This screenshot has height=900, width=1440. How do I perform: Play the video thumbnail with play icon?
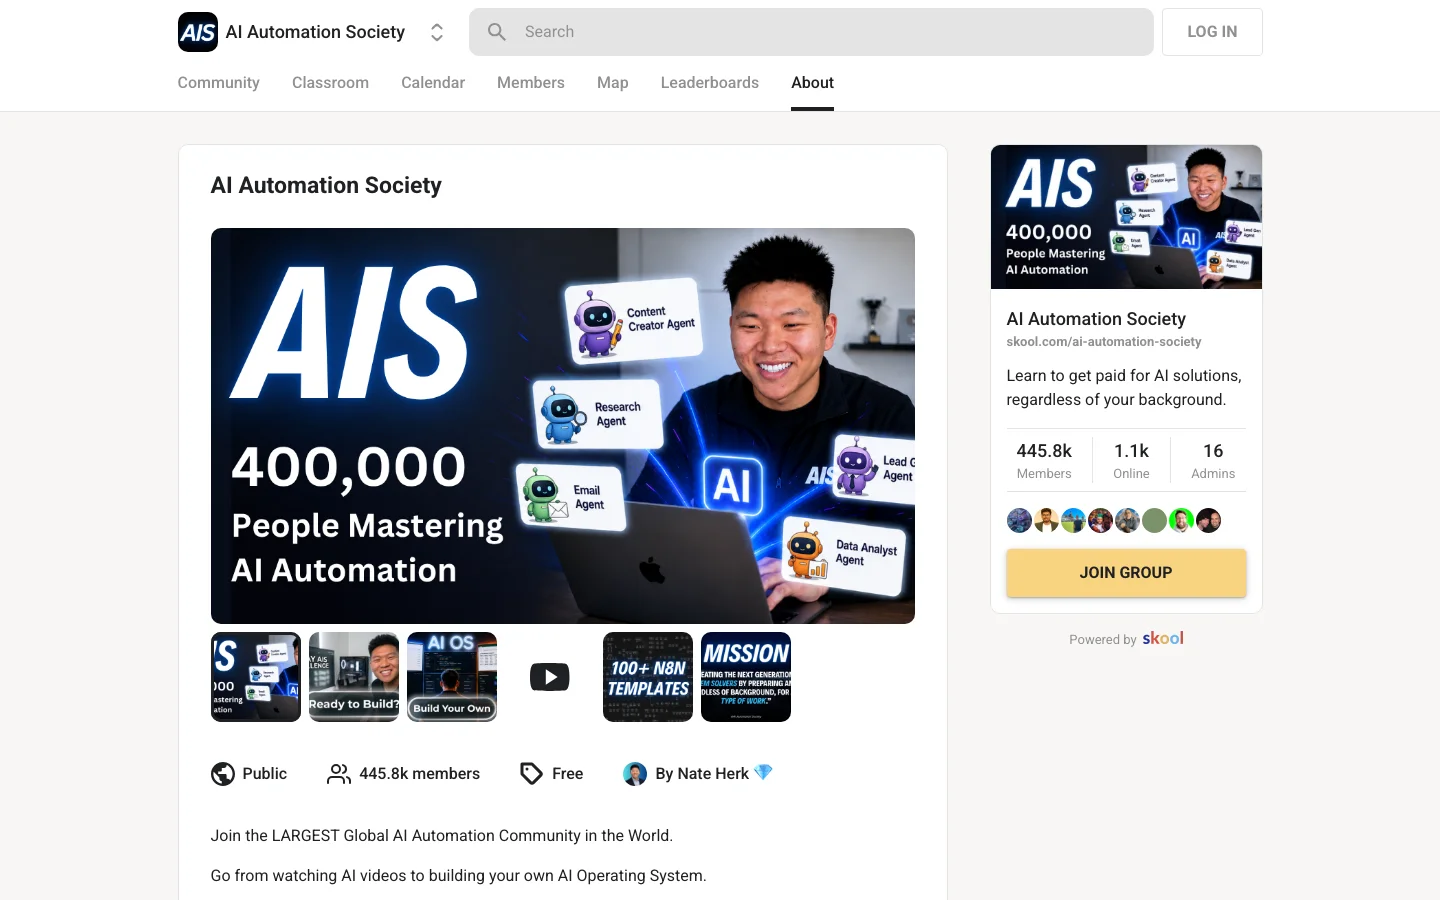click(550, 677)
